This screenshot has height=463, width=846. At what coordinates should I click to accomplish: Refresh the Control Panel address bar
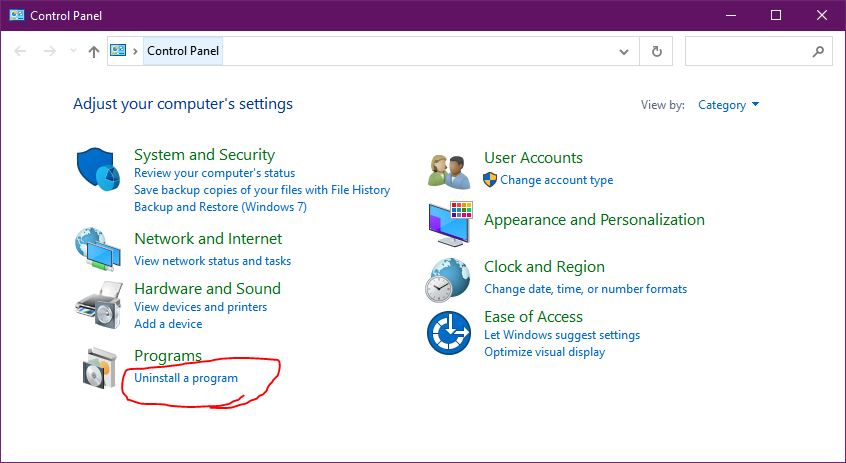[x=656, y=51]
